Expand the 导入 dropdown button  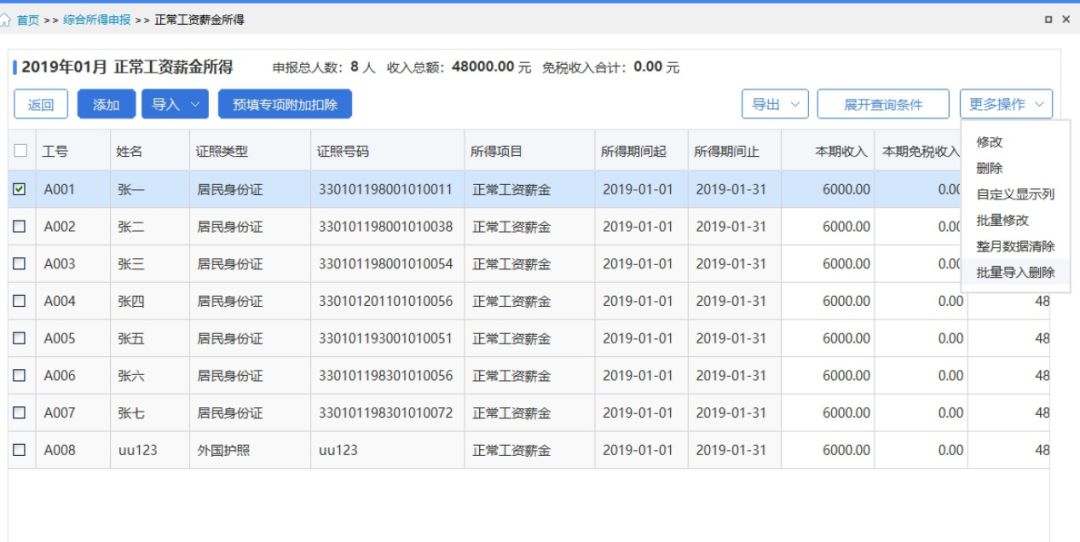coord(175,104)
